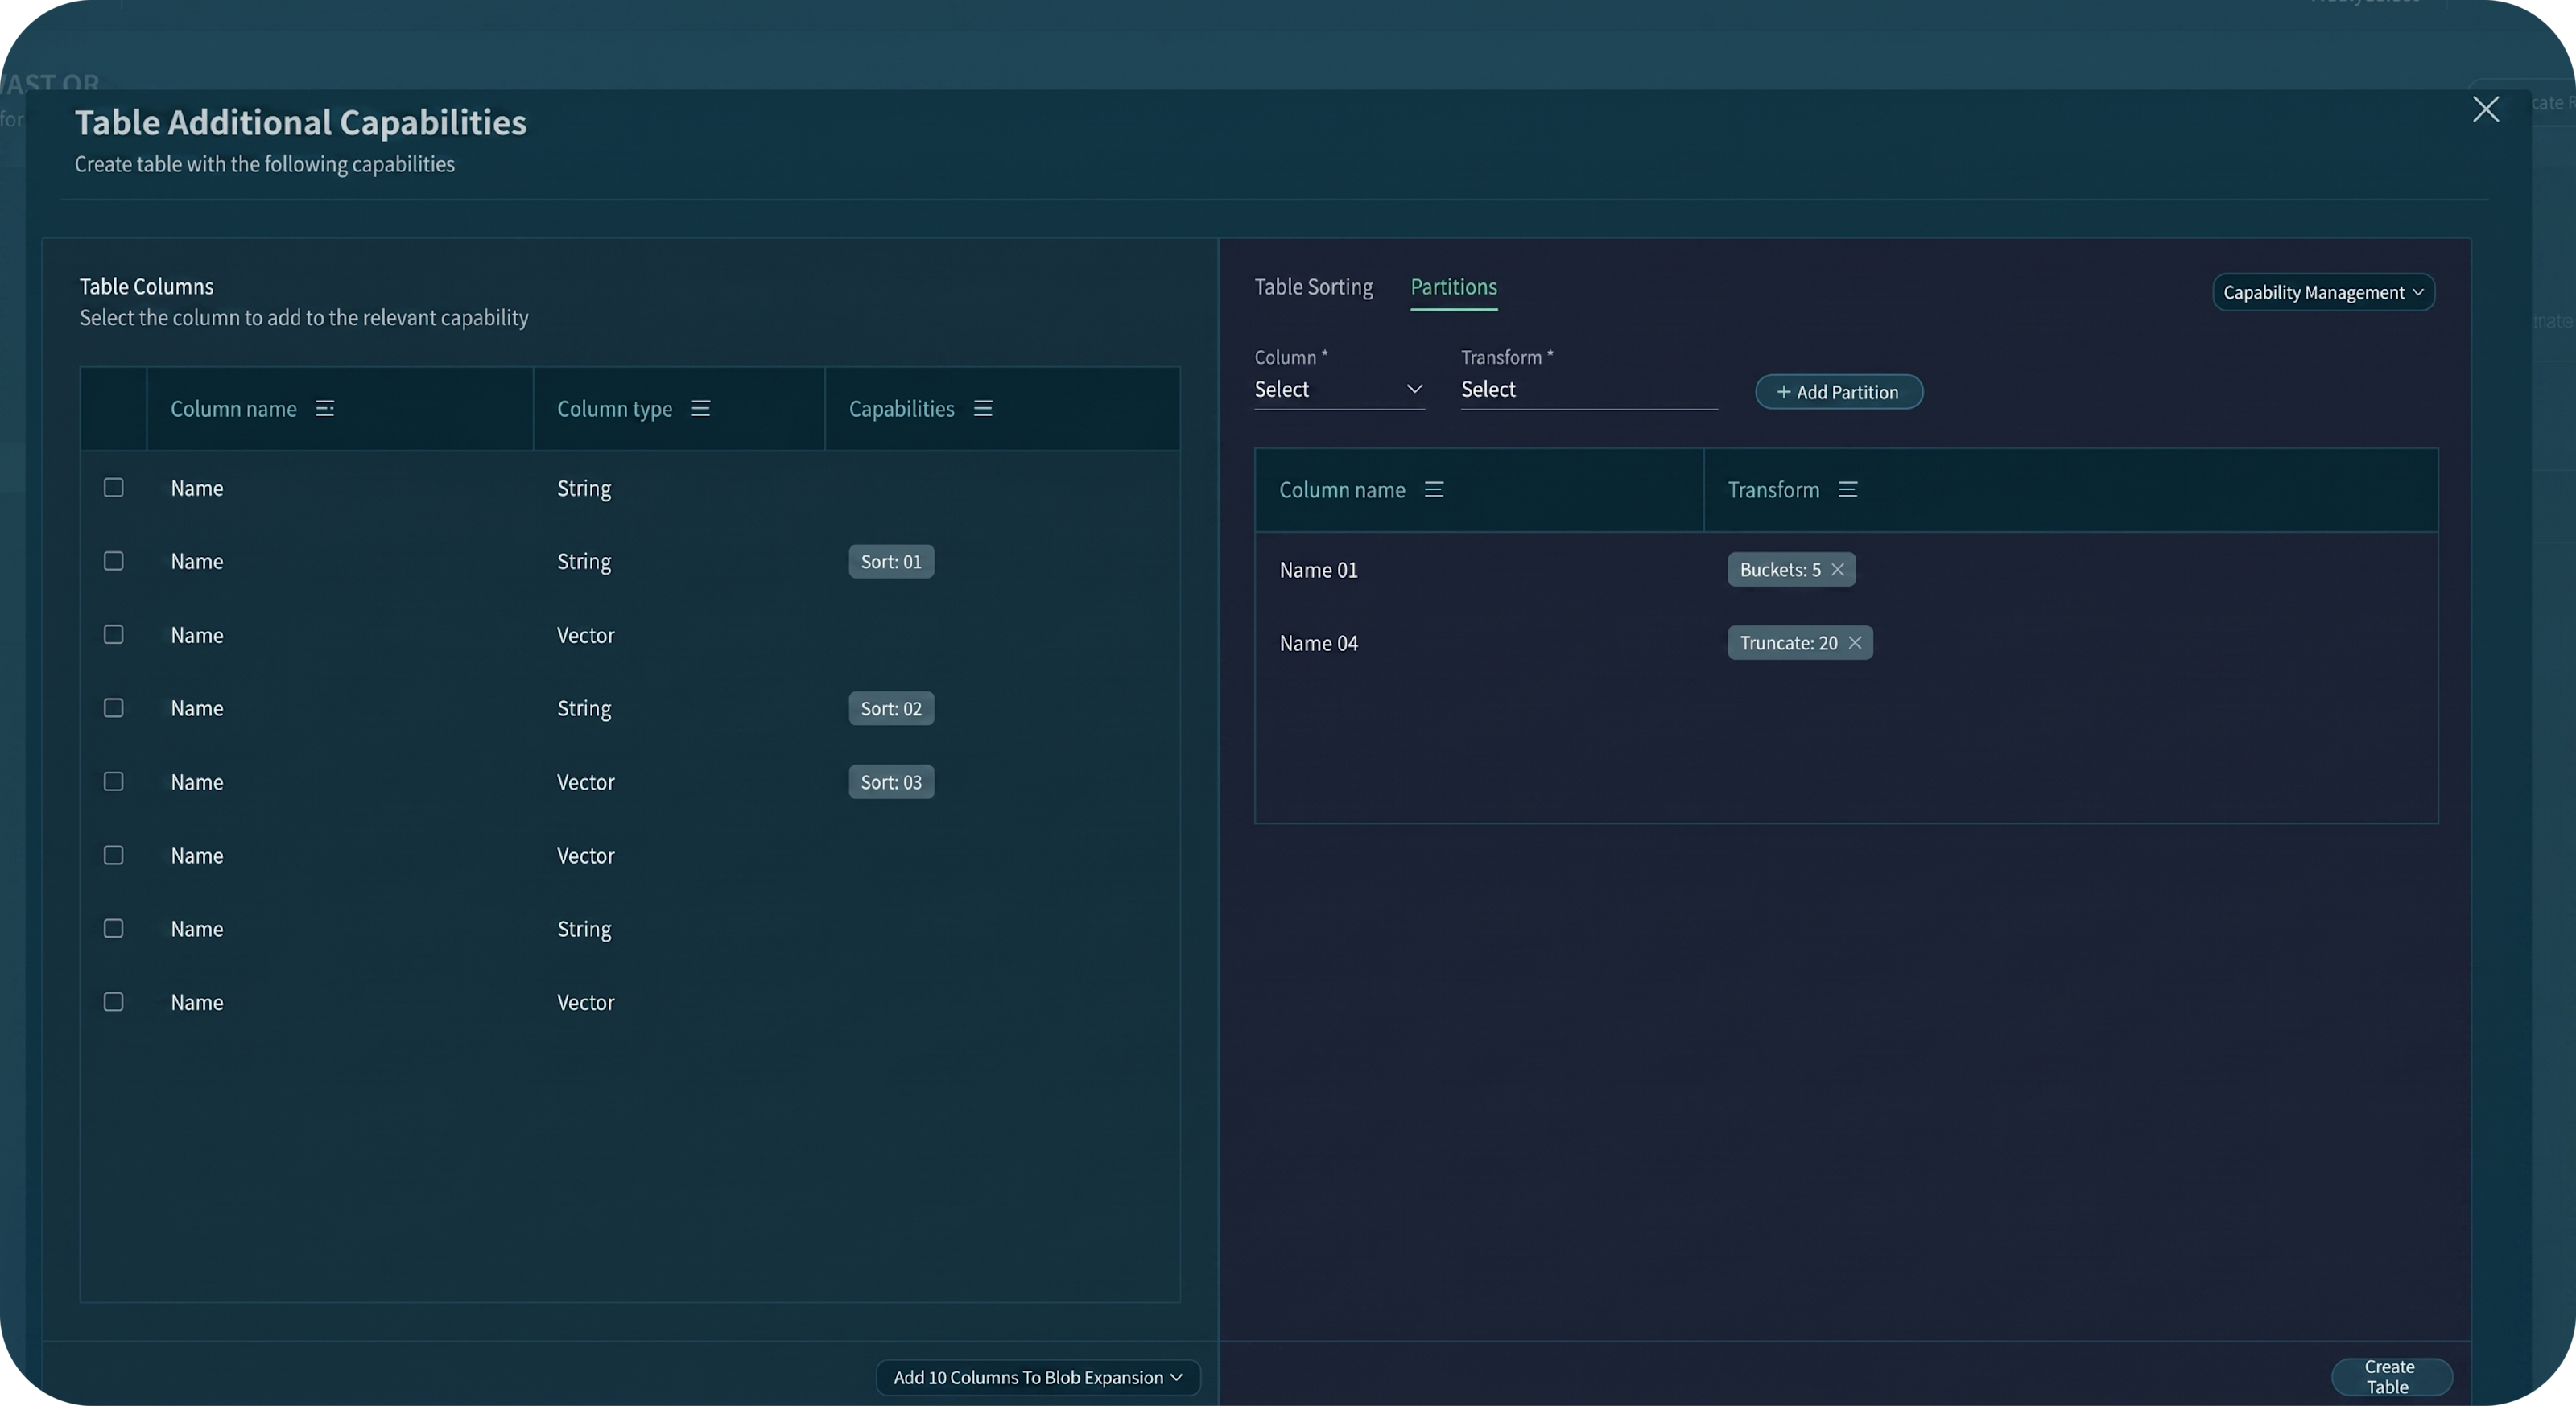2576x1406 pixels.
Task: Click the Sort: 03 capability tag
Action: [891, 782]
